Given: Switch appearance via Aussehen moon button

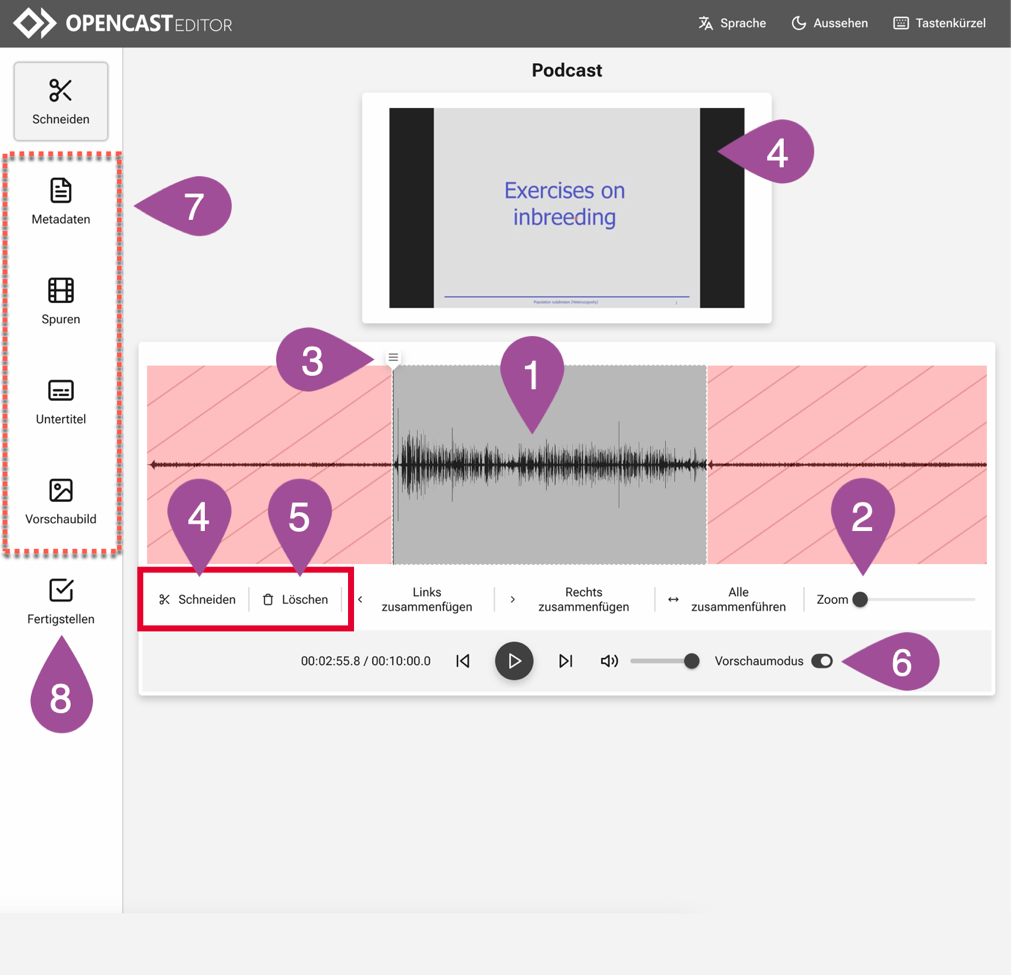Looking at the screenshot, I should pyautogui.click(x=829, y=23).
